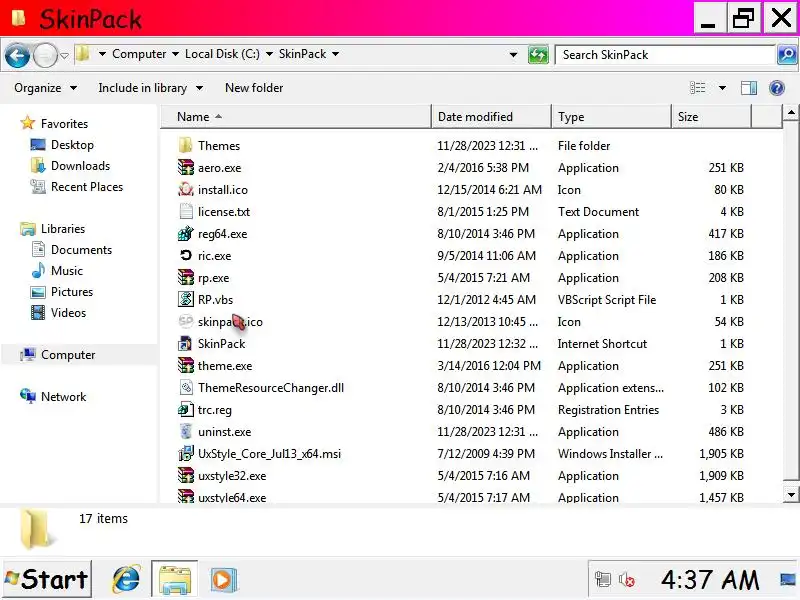This screenshot has width=800, height=600.
Task: Click the scrollbar down arrow
Action: point(790,494)
